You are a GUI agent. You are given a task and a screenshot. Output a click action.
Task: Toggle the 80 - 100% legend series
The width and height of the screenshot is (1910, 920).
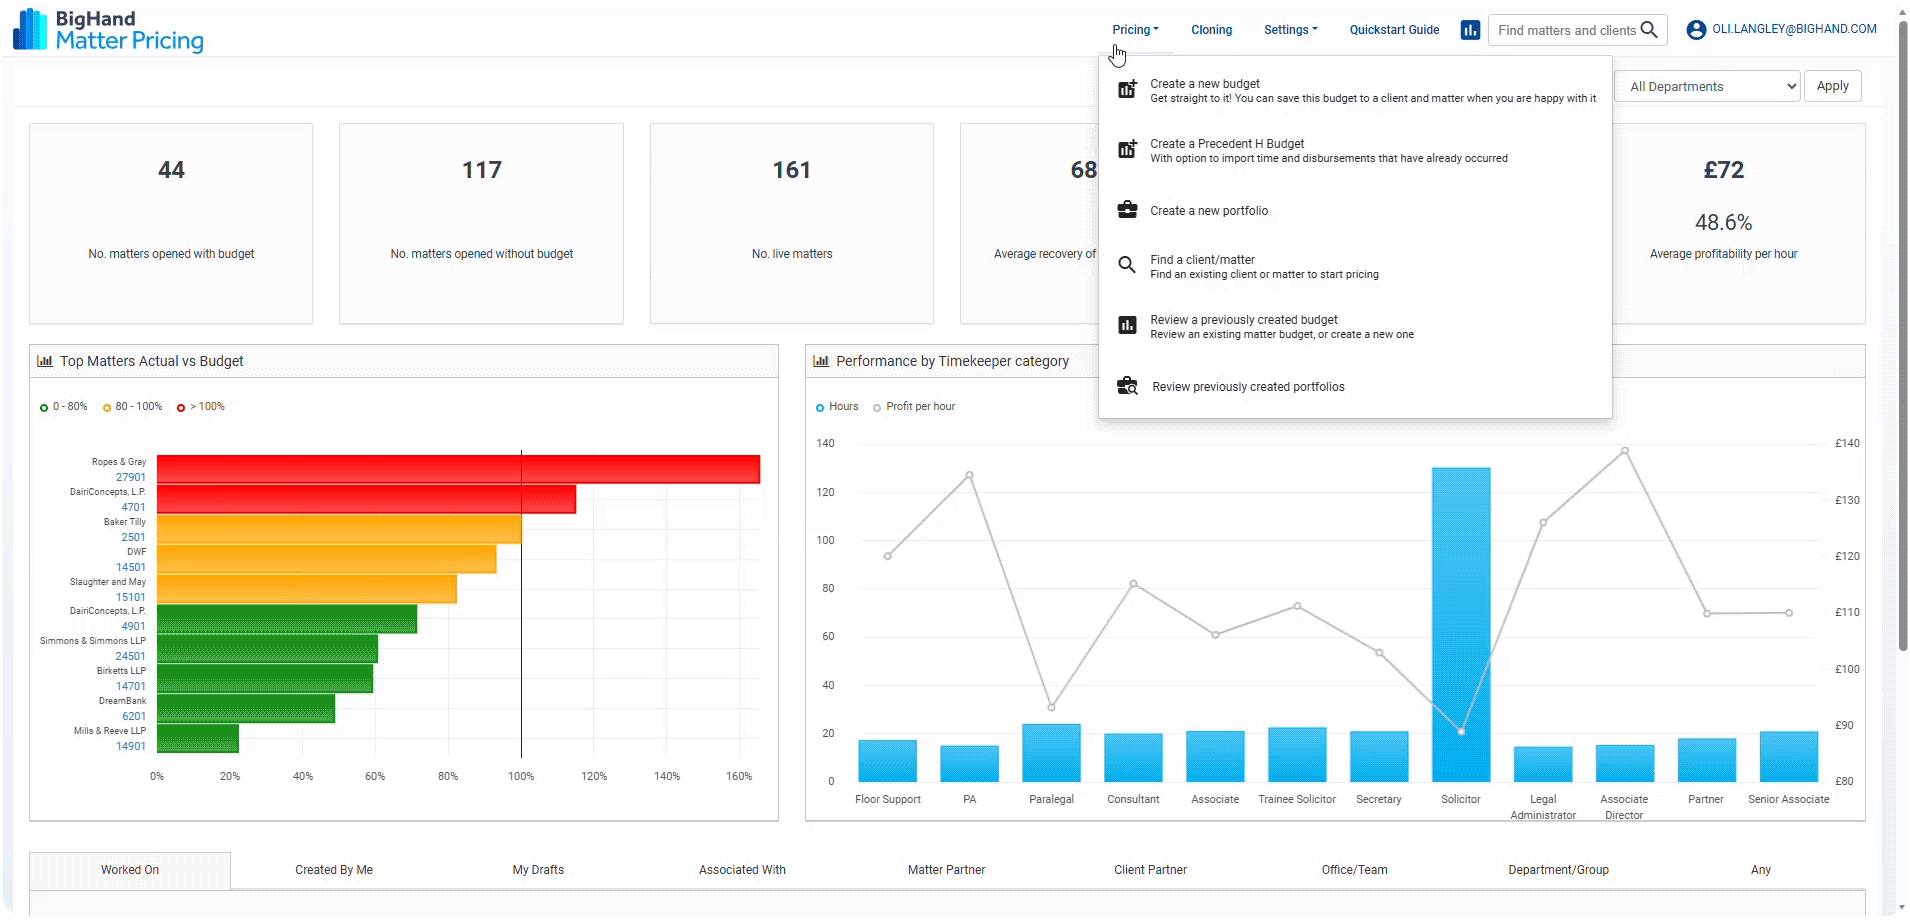coord(132,407)
